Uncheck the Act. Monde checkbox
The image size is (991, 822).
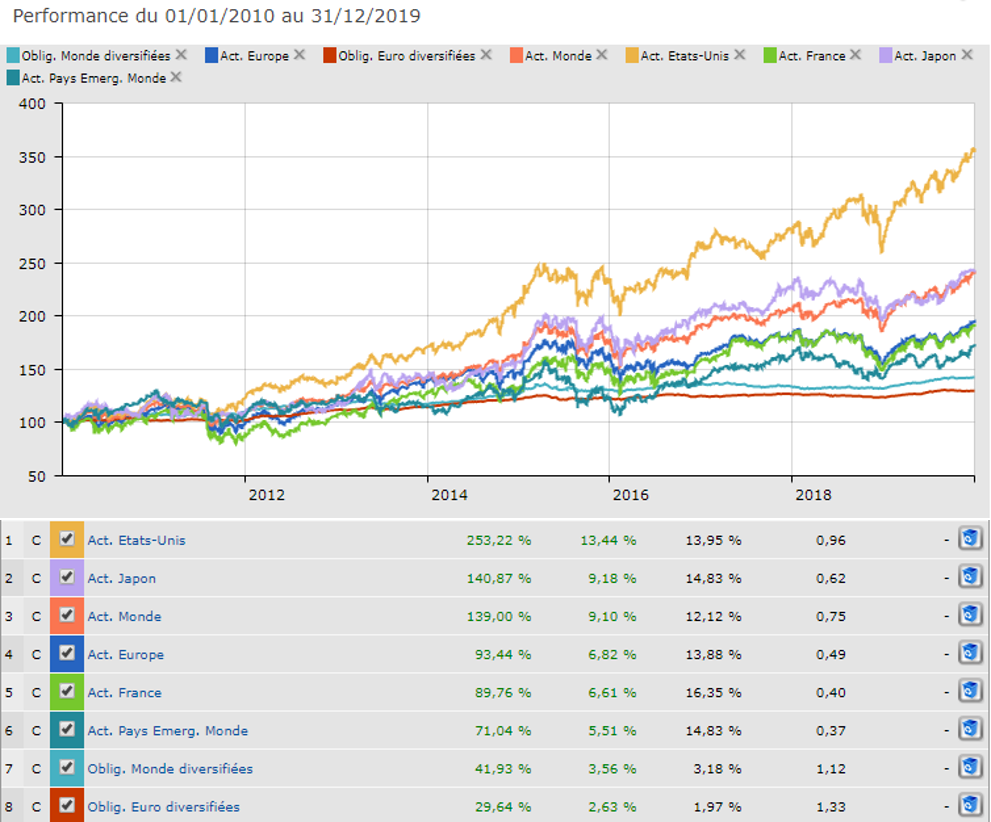coord(67,615)
